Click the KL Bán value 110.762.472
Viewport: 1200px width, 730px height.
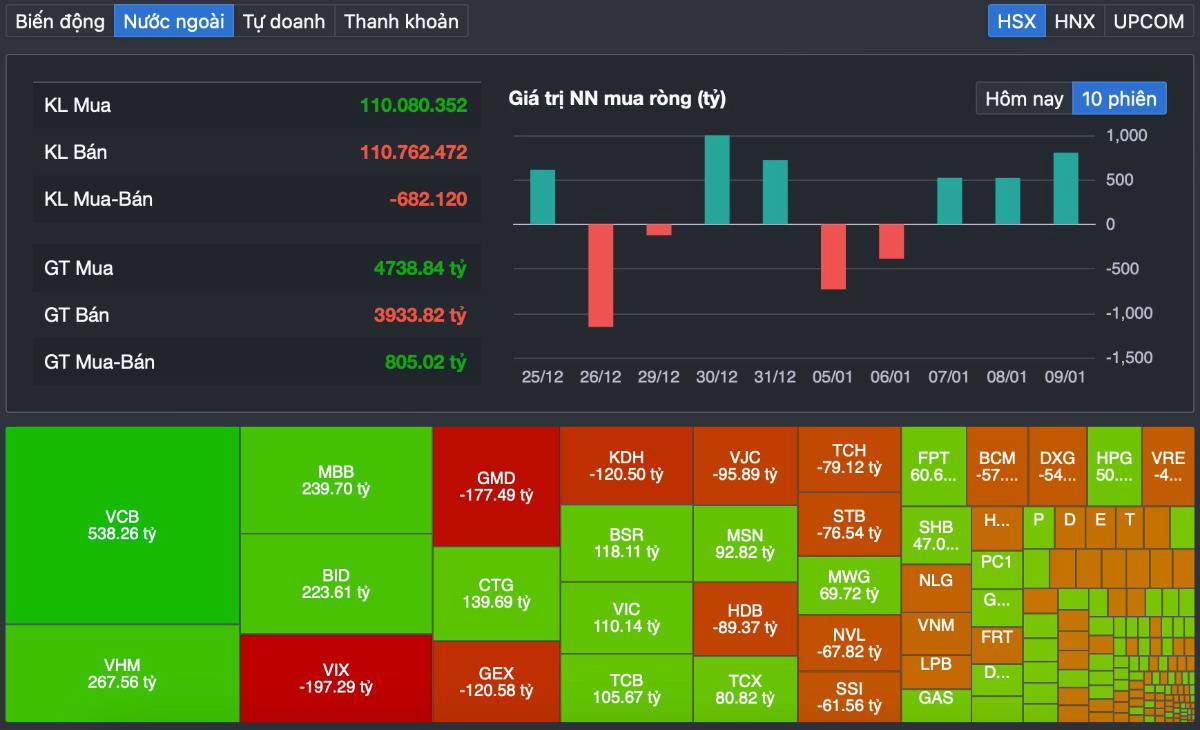point(413,152)
